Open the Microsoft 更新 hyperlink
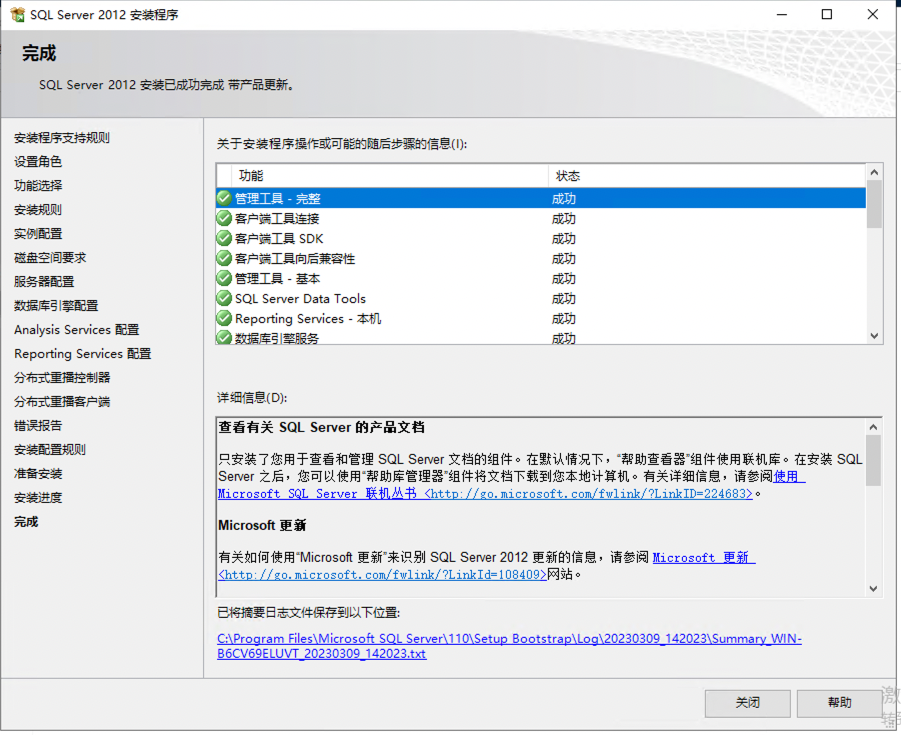Viewport: 901px width, 735px height. coord(701,558)
